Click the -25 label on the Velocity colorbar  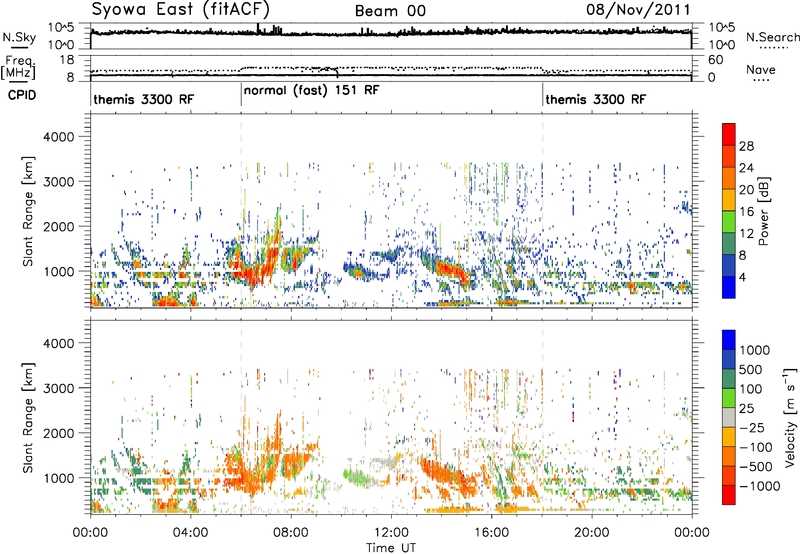point(753,428)
